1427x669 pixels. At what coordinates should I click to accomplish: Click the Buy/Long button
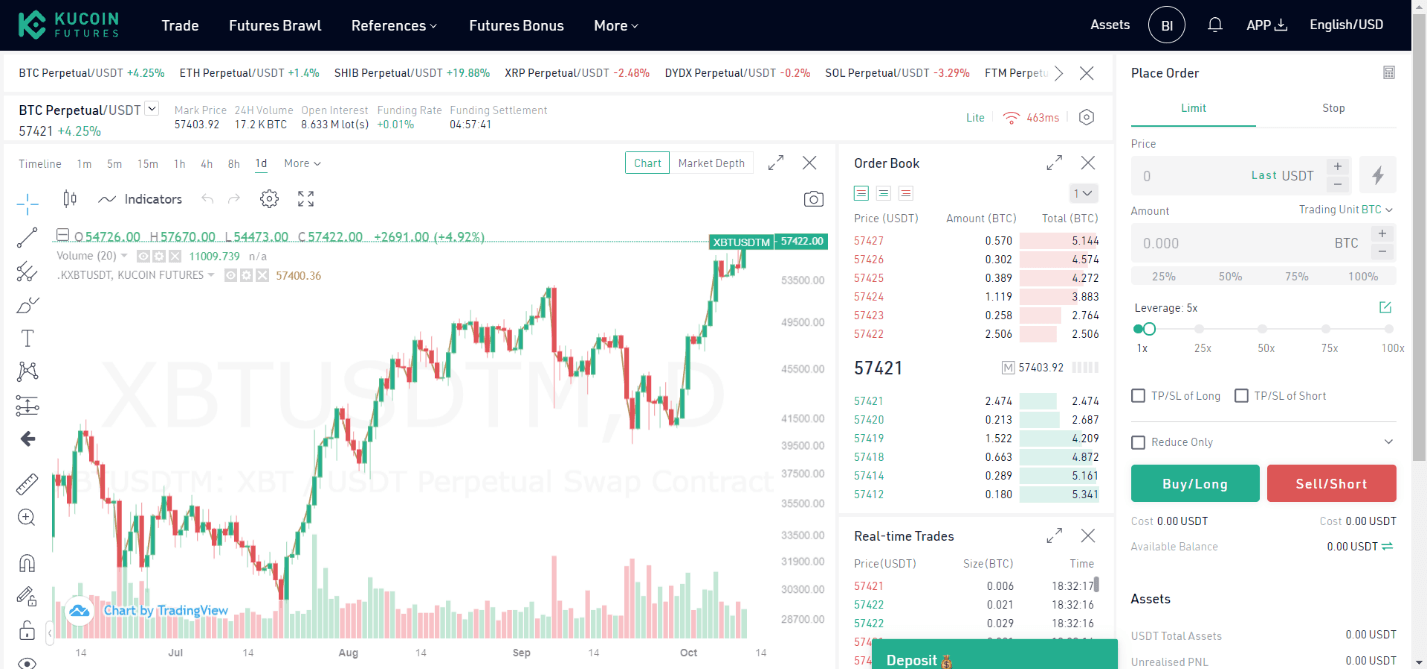point(1195,483)
